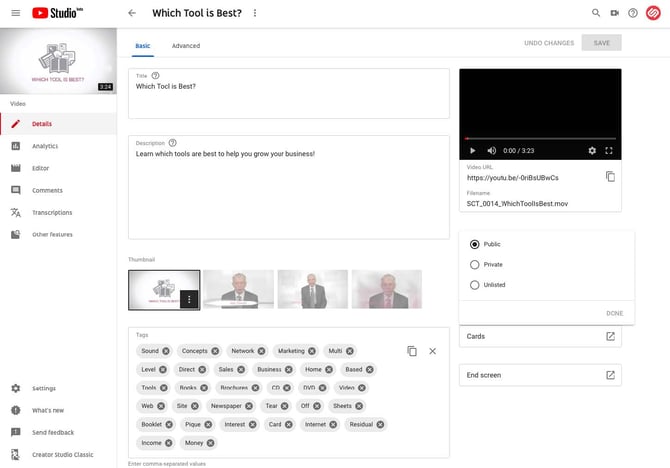Select the Public visibility option
The width and height of the screenshot is (670, 468).
(475, 244)
